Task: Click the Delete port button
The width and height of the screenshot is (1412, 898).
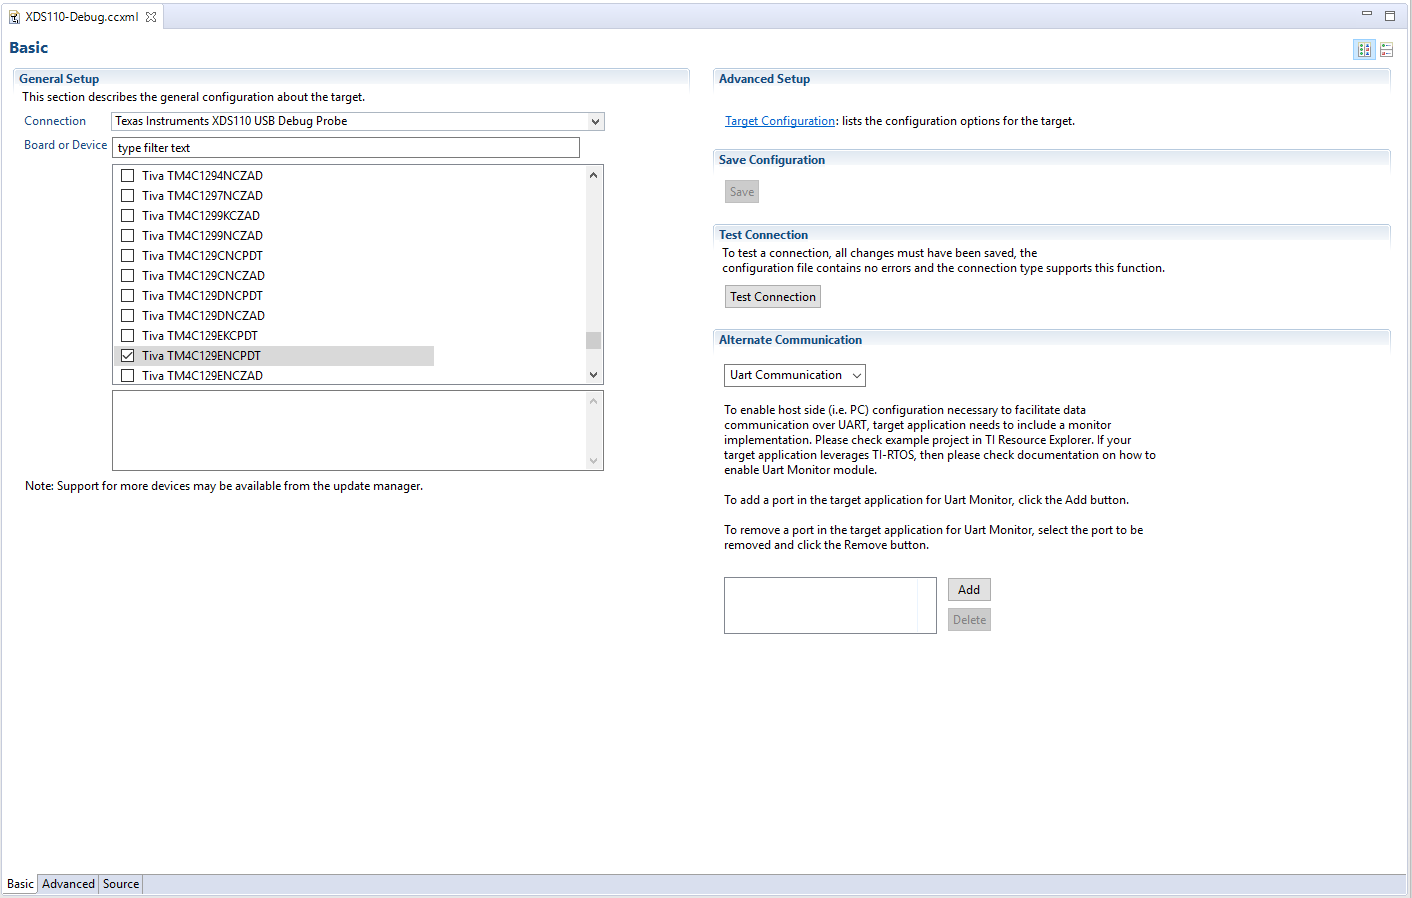Action: (969, 620)
